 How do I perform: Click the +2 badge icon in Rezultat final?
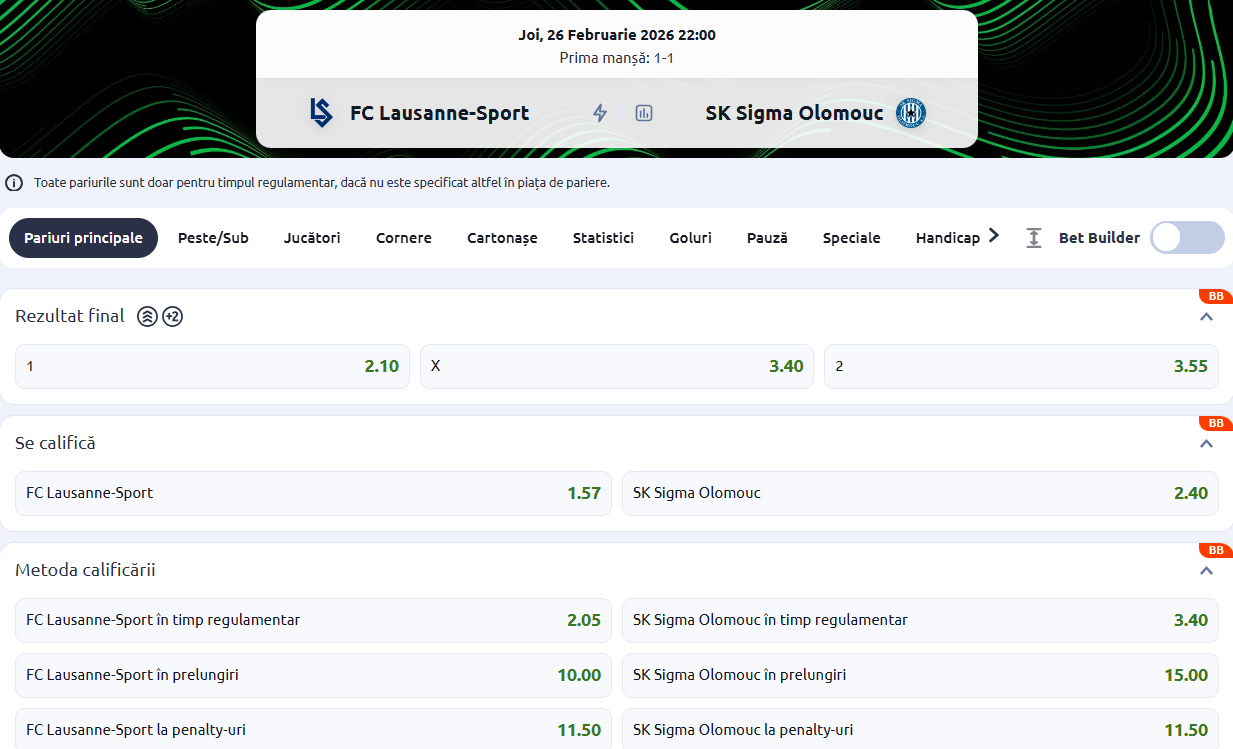pyautogui.click(x=172, y=317)
